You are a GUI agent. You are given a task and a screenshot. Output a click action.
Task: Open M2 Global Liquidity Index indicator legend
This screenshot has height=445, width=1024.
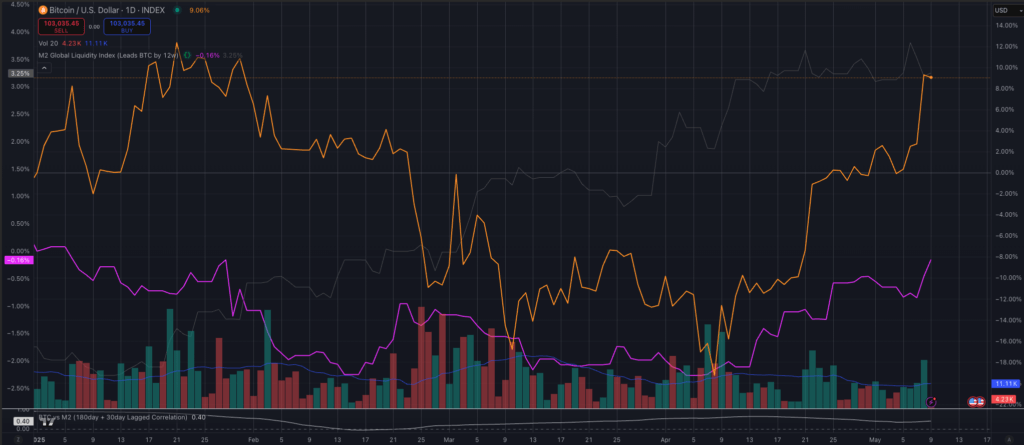click(x=108, y=56)
